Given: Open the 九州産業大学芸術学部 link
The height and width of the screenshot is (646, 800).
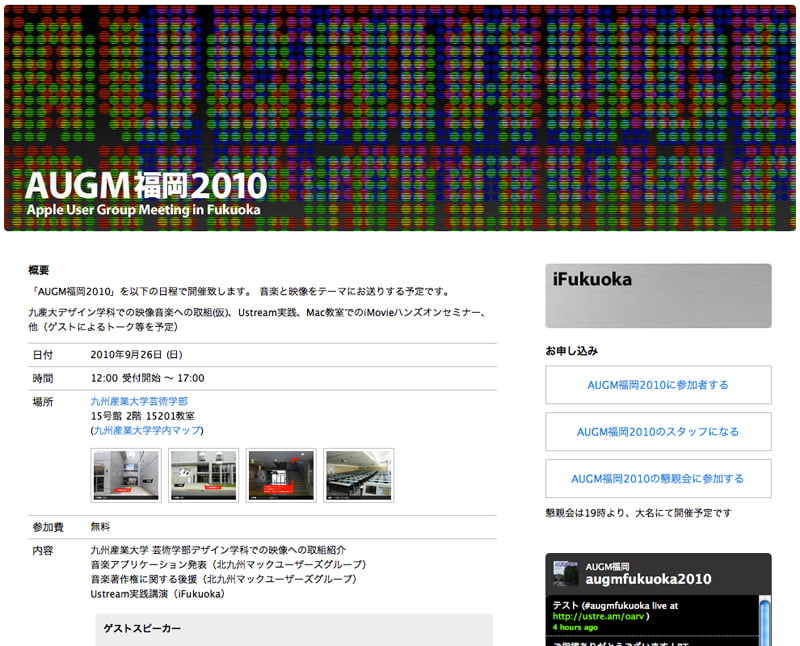Looking at the screenshot, I should 139,401.
